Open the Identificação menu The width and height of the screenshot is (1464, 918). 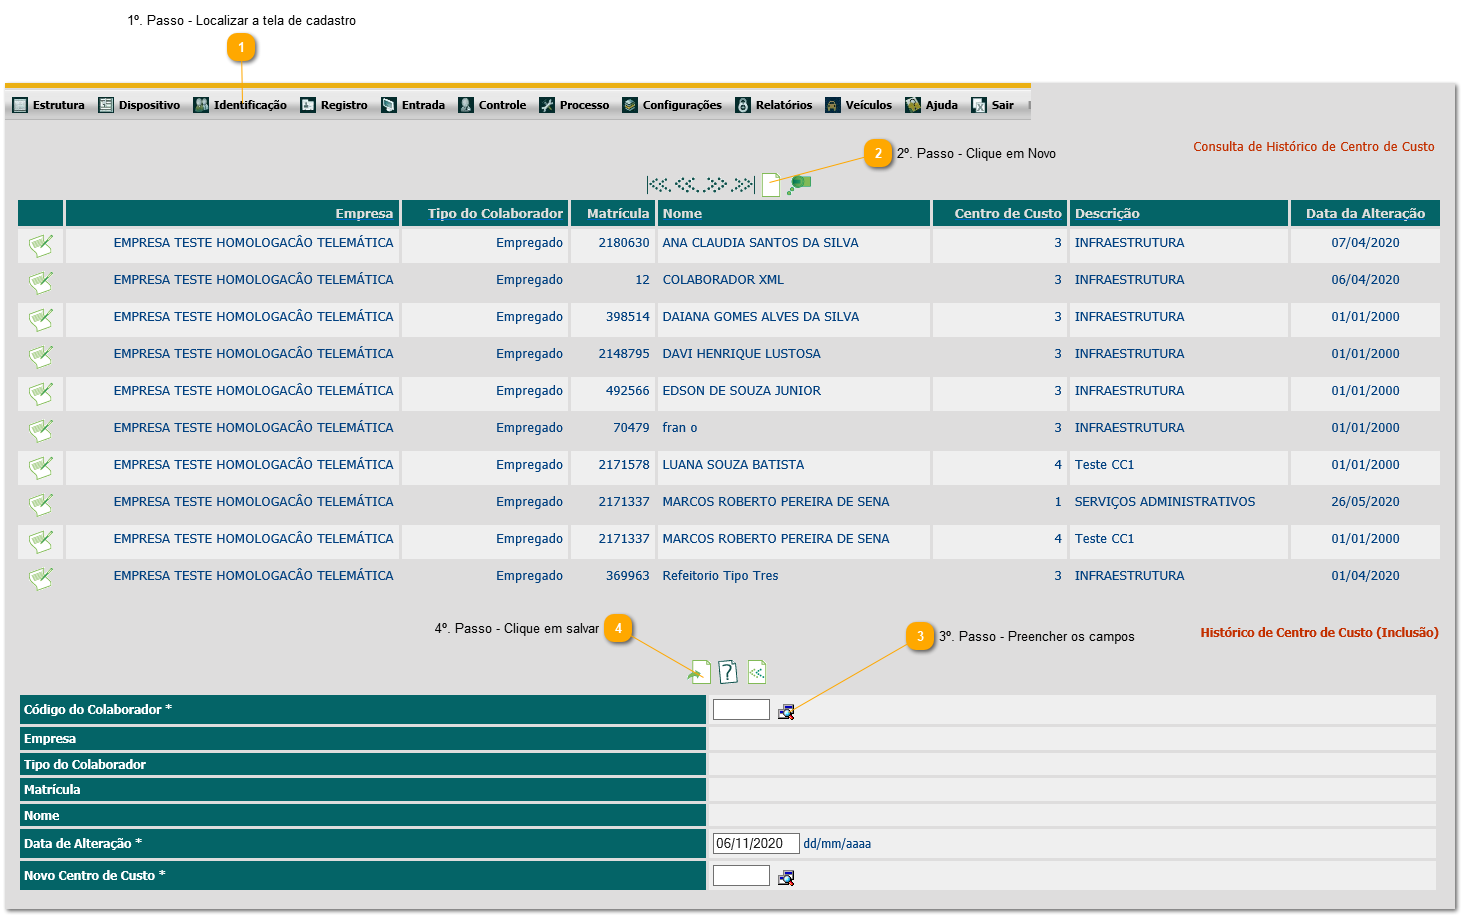(240, 105)
